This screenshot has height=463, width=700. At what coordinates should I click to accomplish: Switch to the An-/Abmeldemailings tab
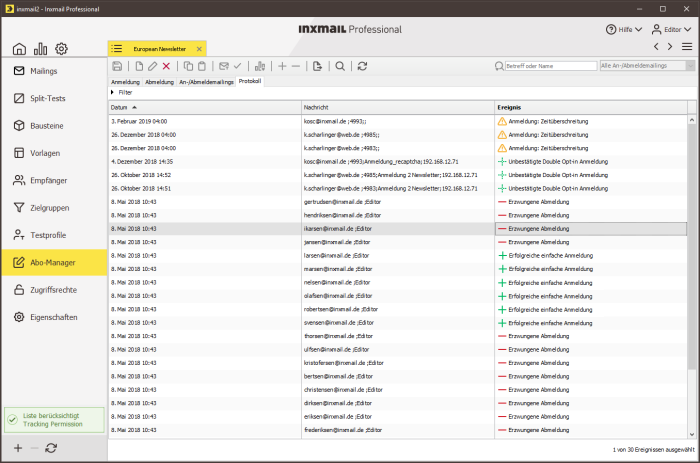(x=206, y=82)
